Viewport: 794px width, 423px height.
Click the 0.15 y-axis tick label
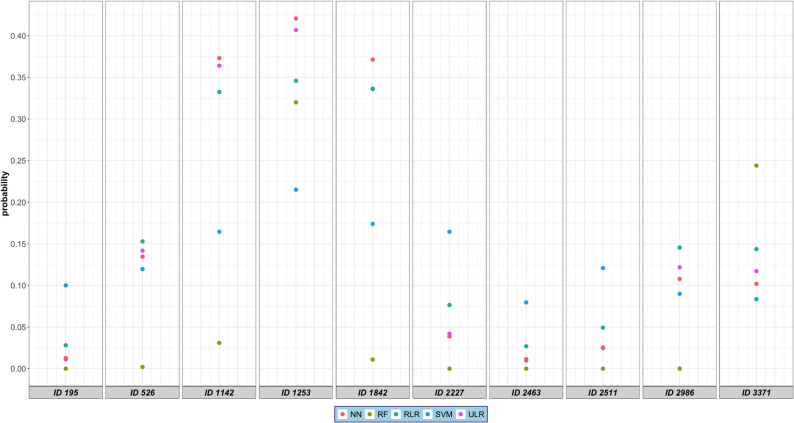tap(18, 244)
